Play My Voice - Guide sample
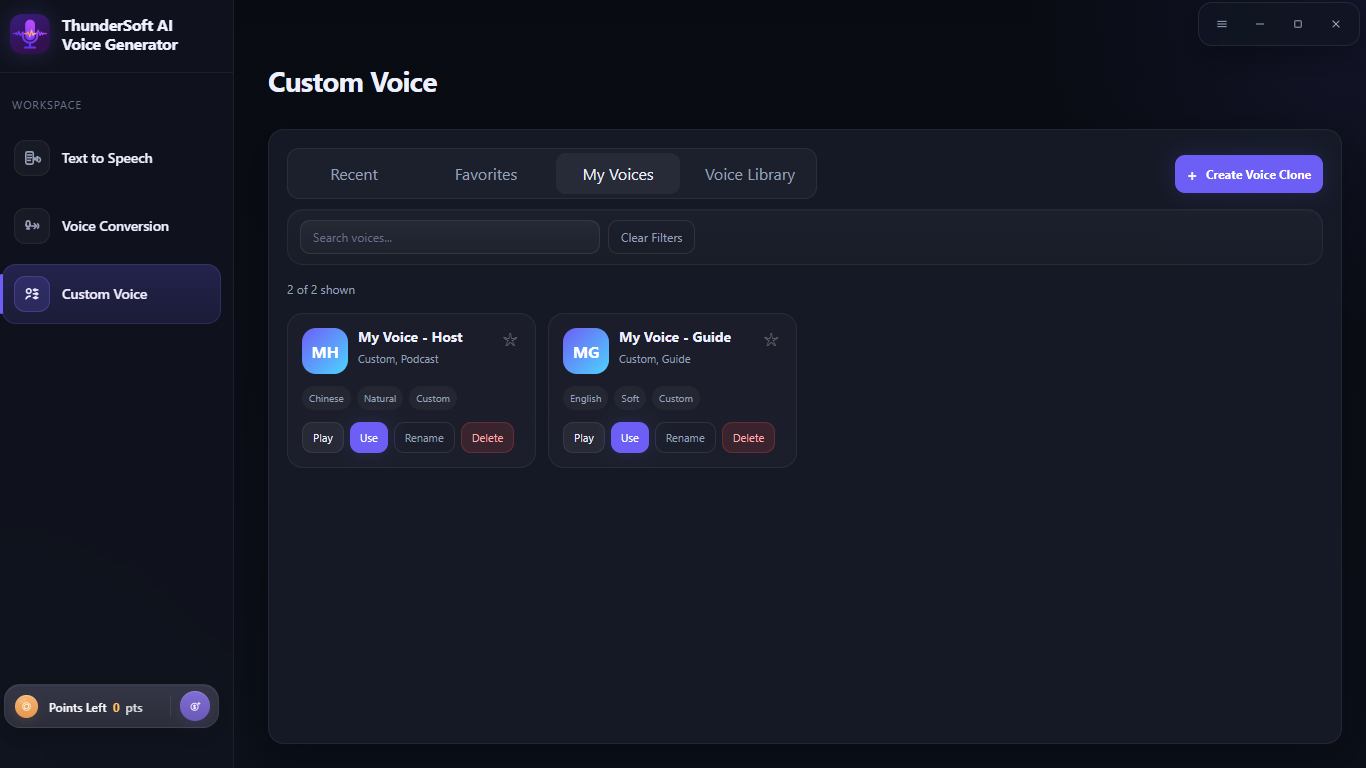1366x768 pixels. pos(584,438)
